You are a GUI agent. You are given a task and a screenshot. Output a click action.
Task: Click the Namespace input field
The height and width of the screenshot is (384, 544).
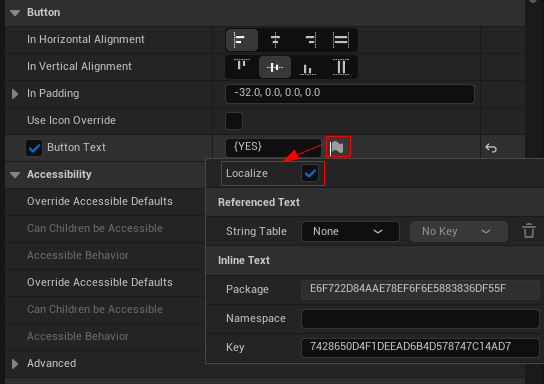coord(420,318)
